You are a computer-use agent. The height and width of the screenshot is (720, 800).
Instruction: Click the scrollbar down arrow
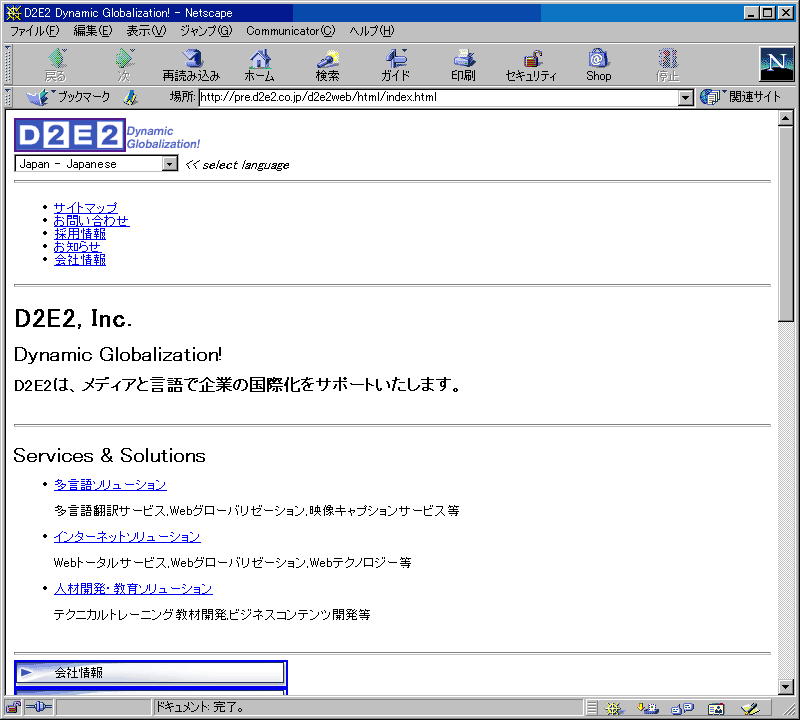pyautogui.click(x=786, y=687)
